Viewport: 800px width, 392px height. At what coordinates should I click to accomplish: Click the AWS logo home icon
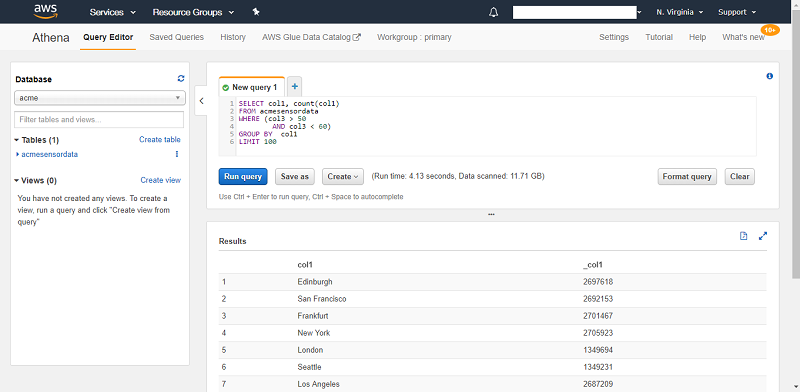point(45,11)
